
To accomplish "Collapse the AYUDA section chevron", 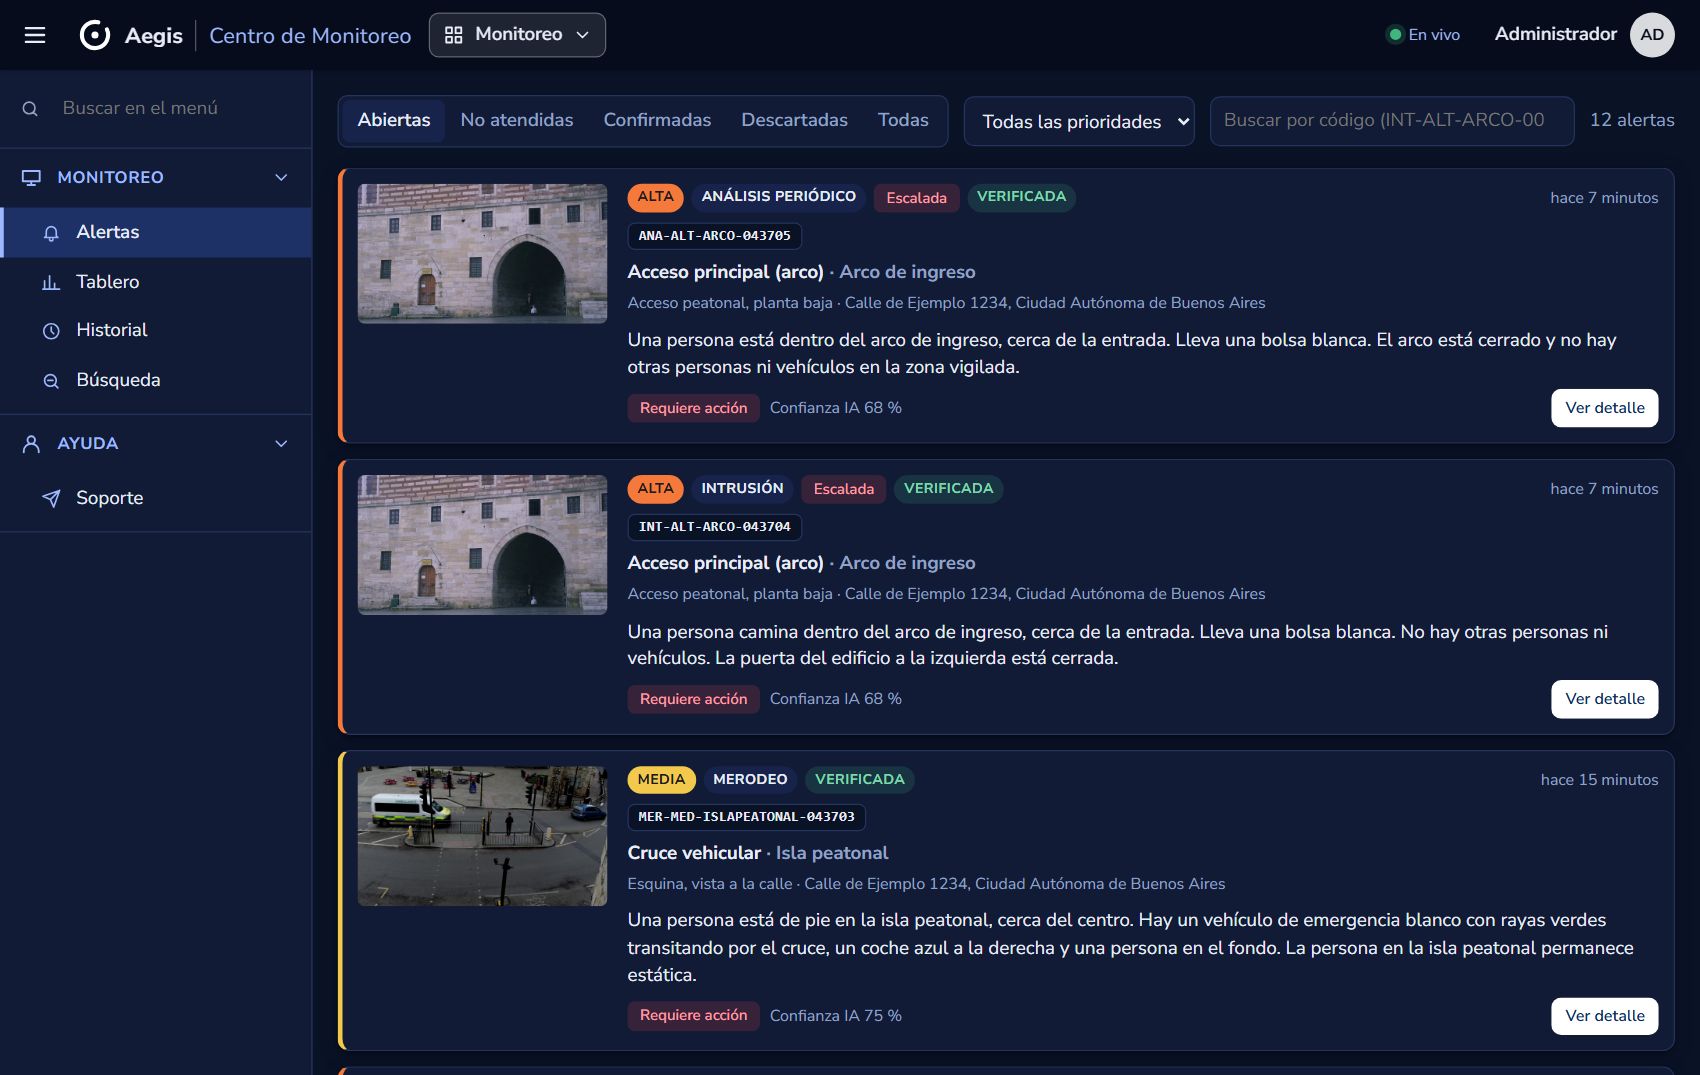I will 281,444.
